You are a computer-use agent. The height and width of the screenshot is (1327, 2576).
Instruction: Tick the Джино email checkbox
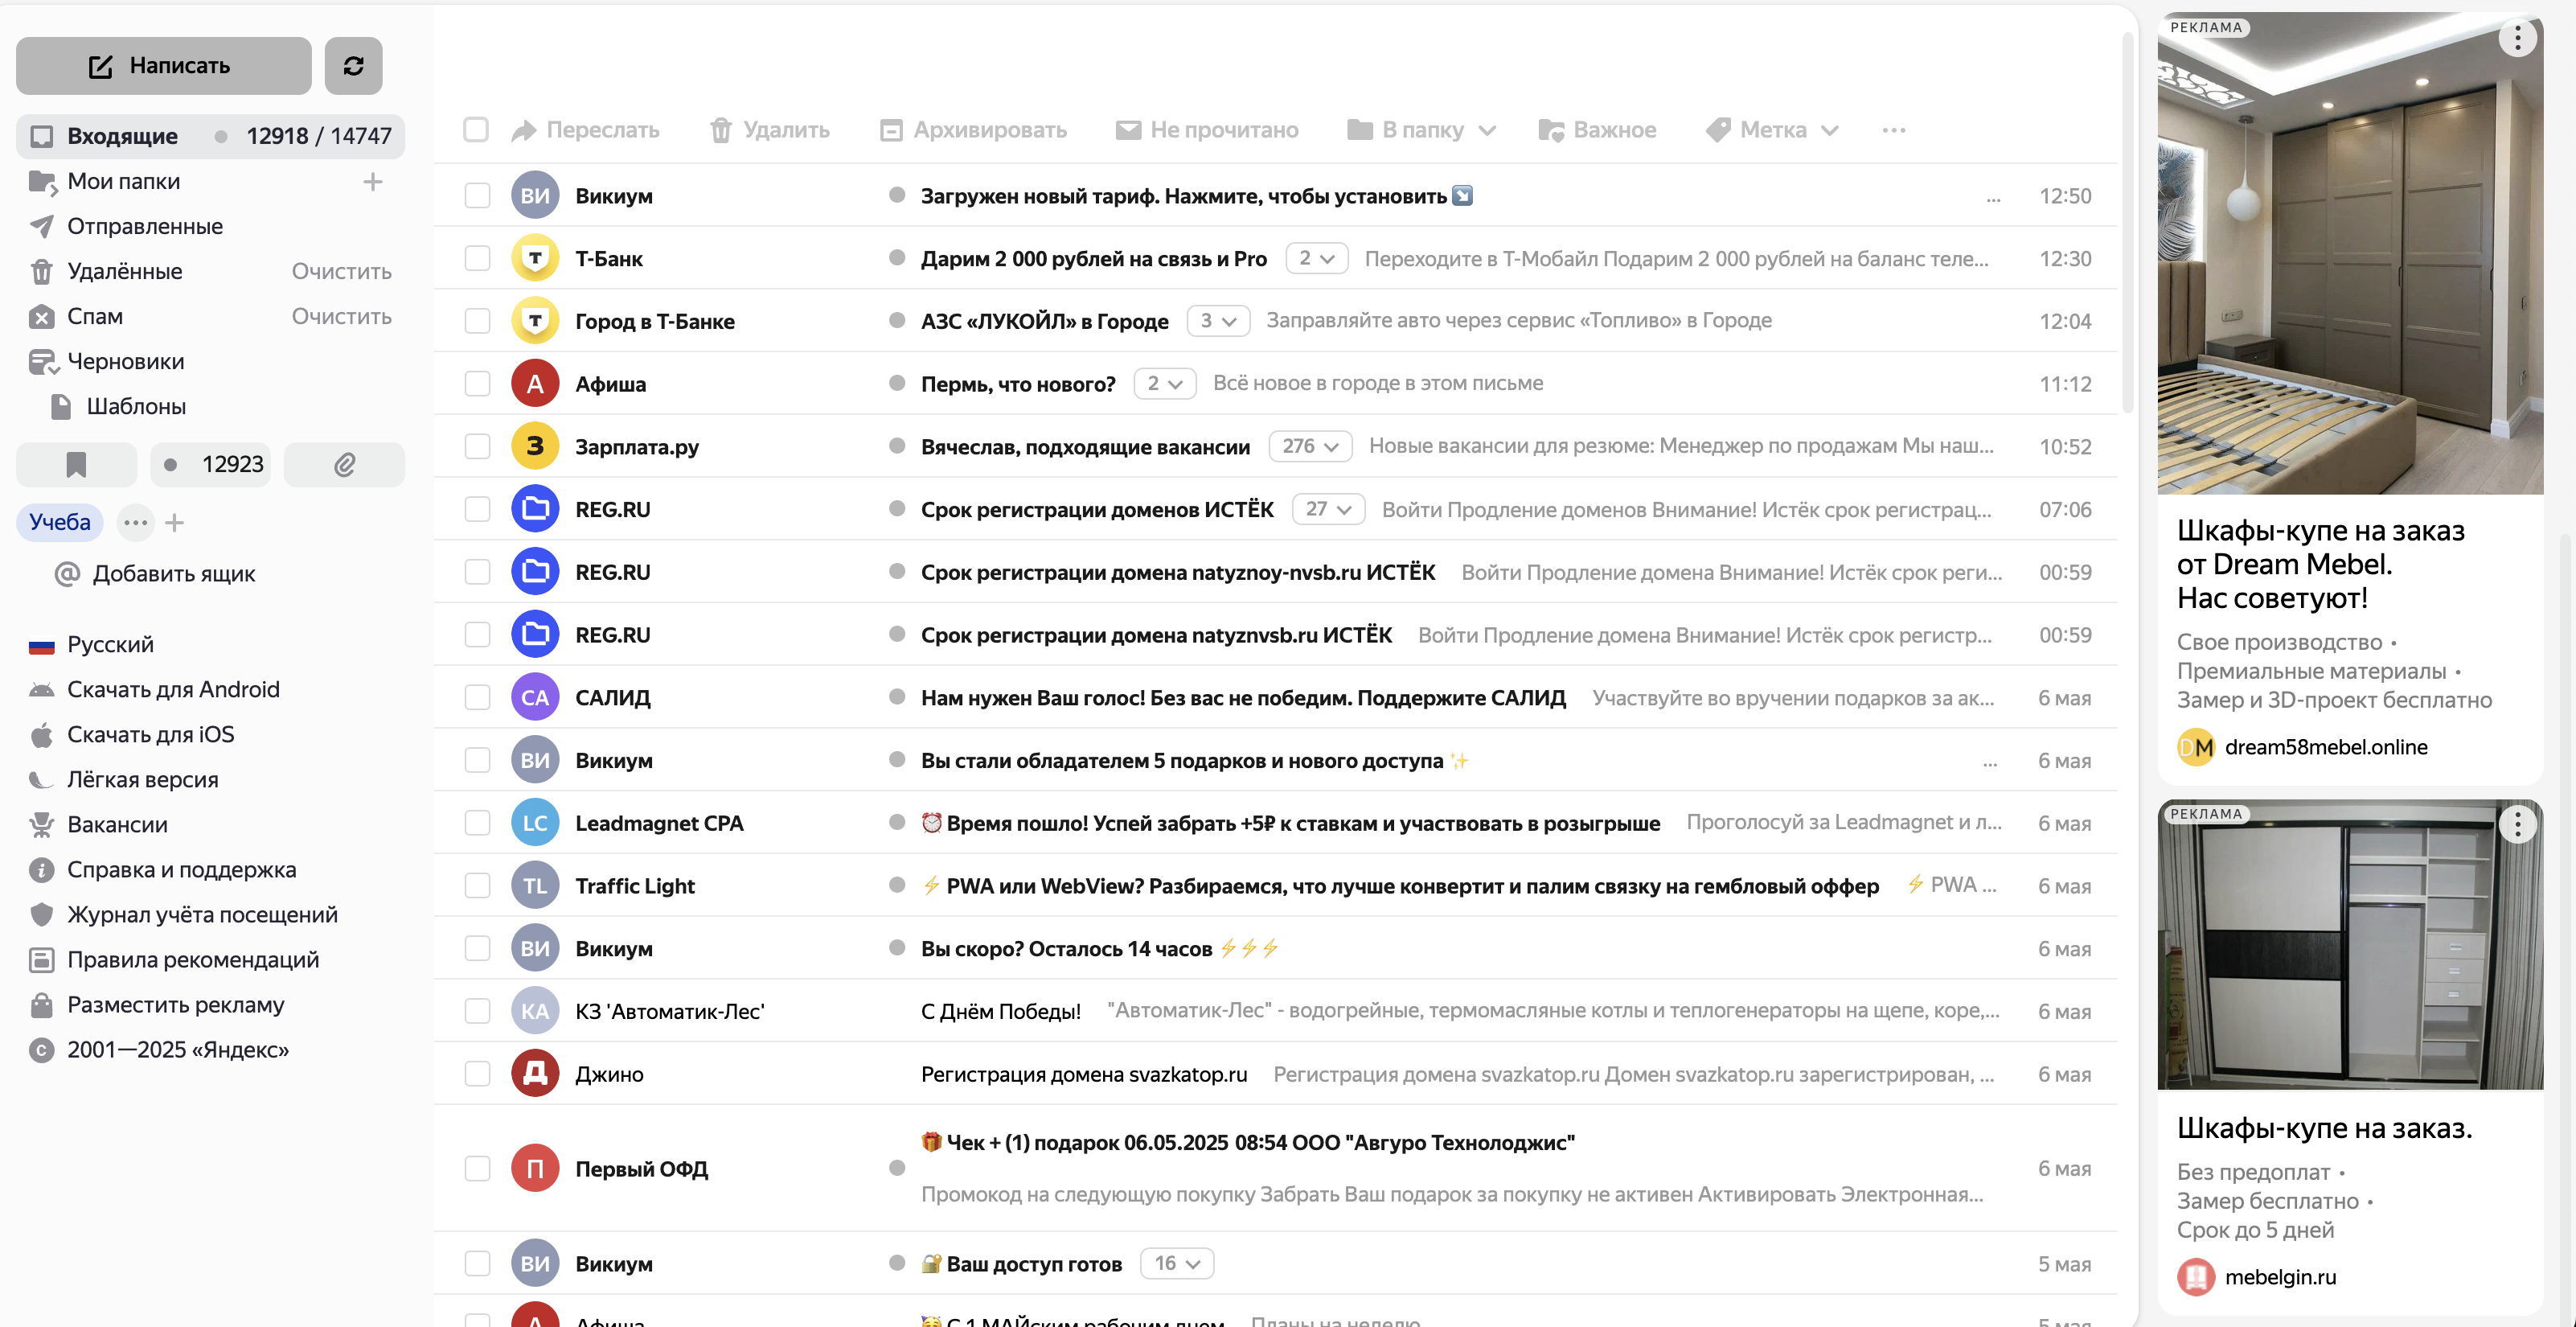click(x=477, y=1074)
